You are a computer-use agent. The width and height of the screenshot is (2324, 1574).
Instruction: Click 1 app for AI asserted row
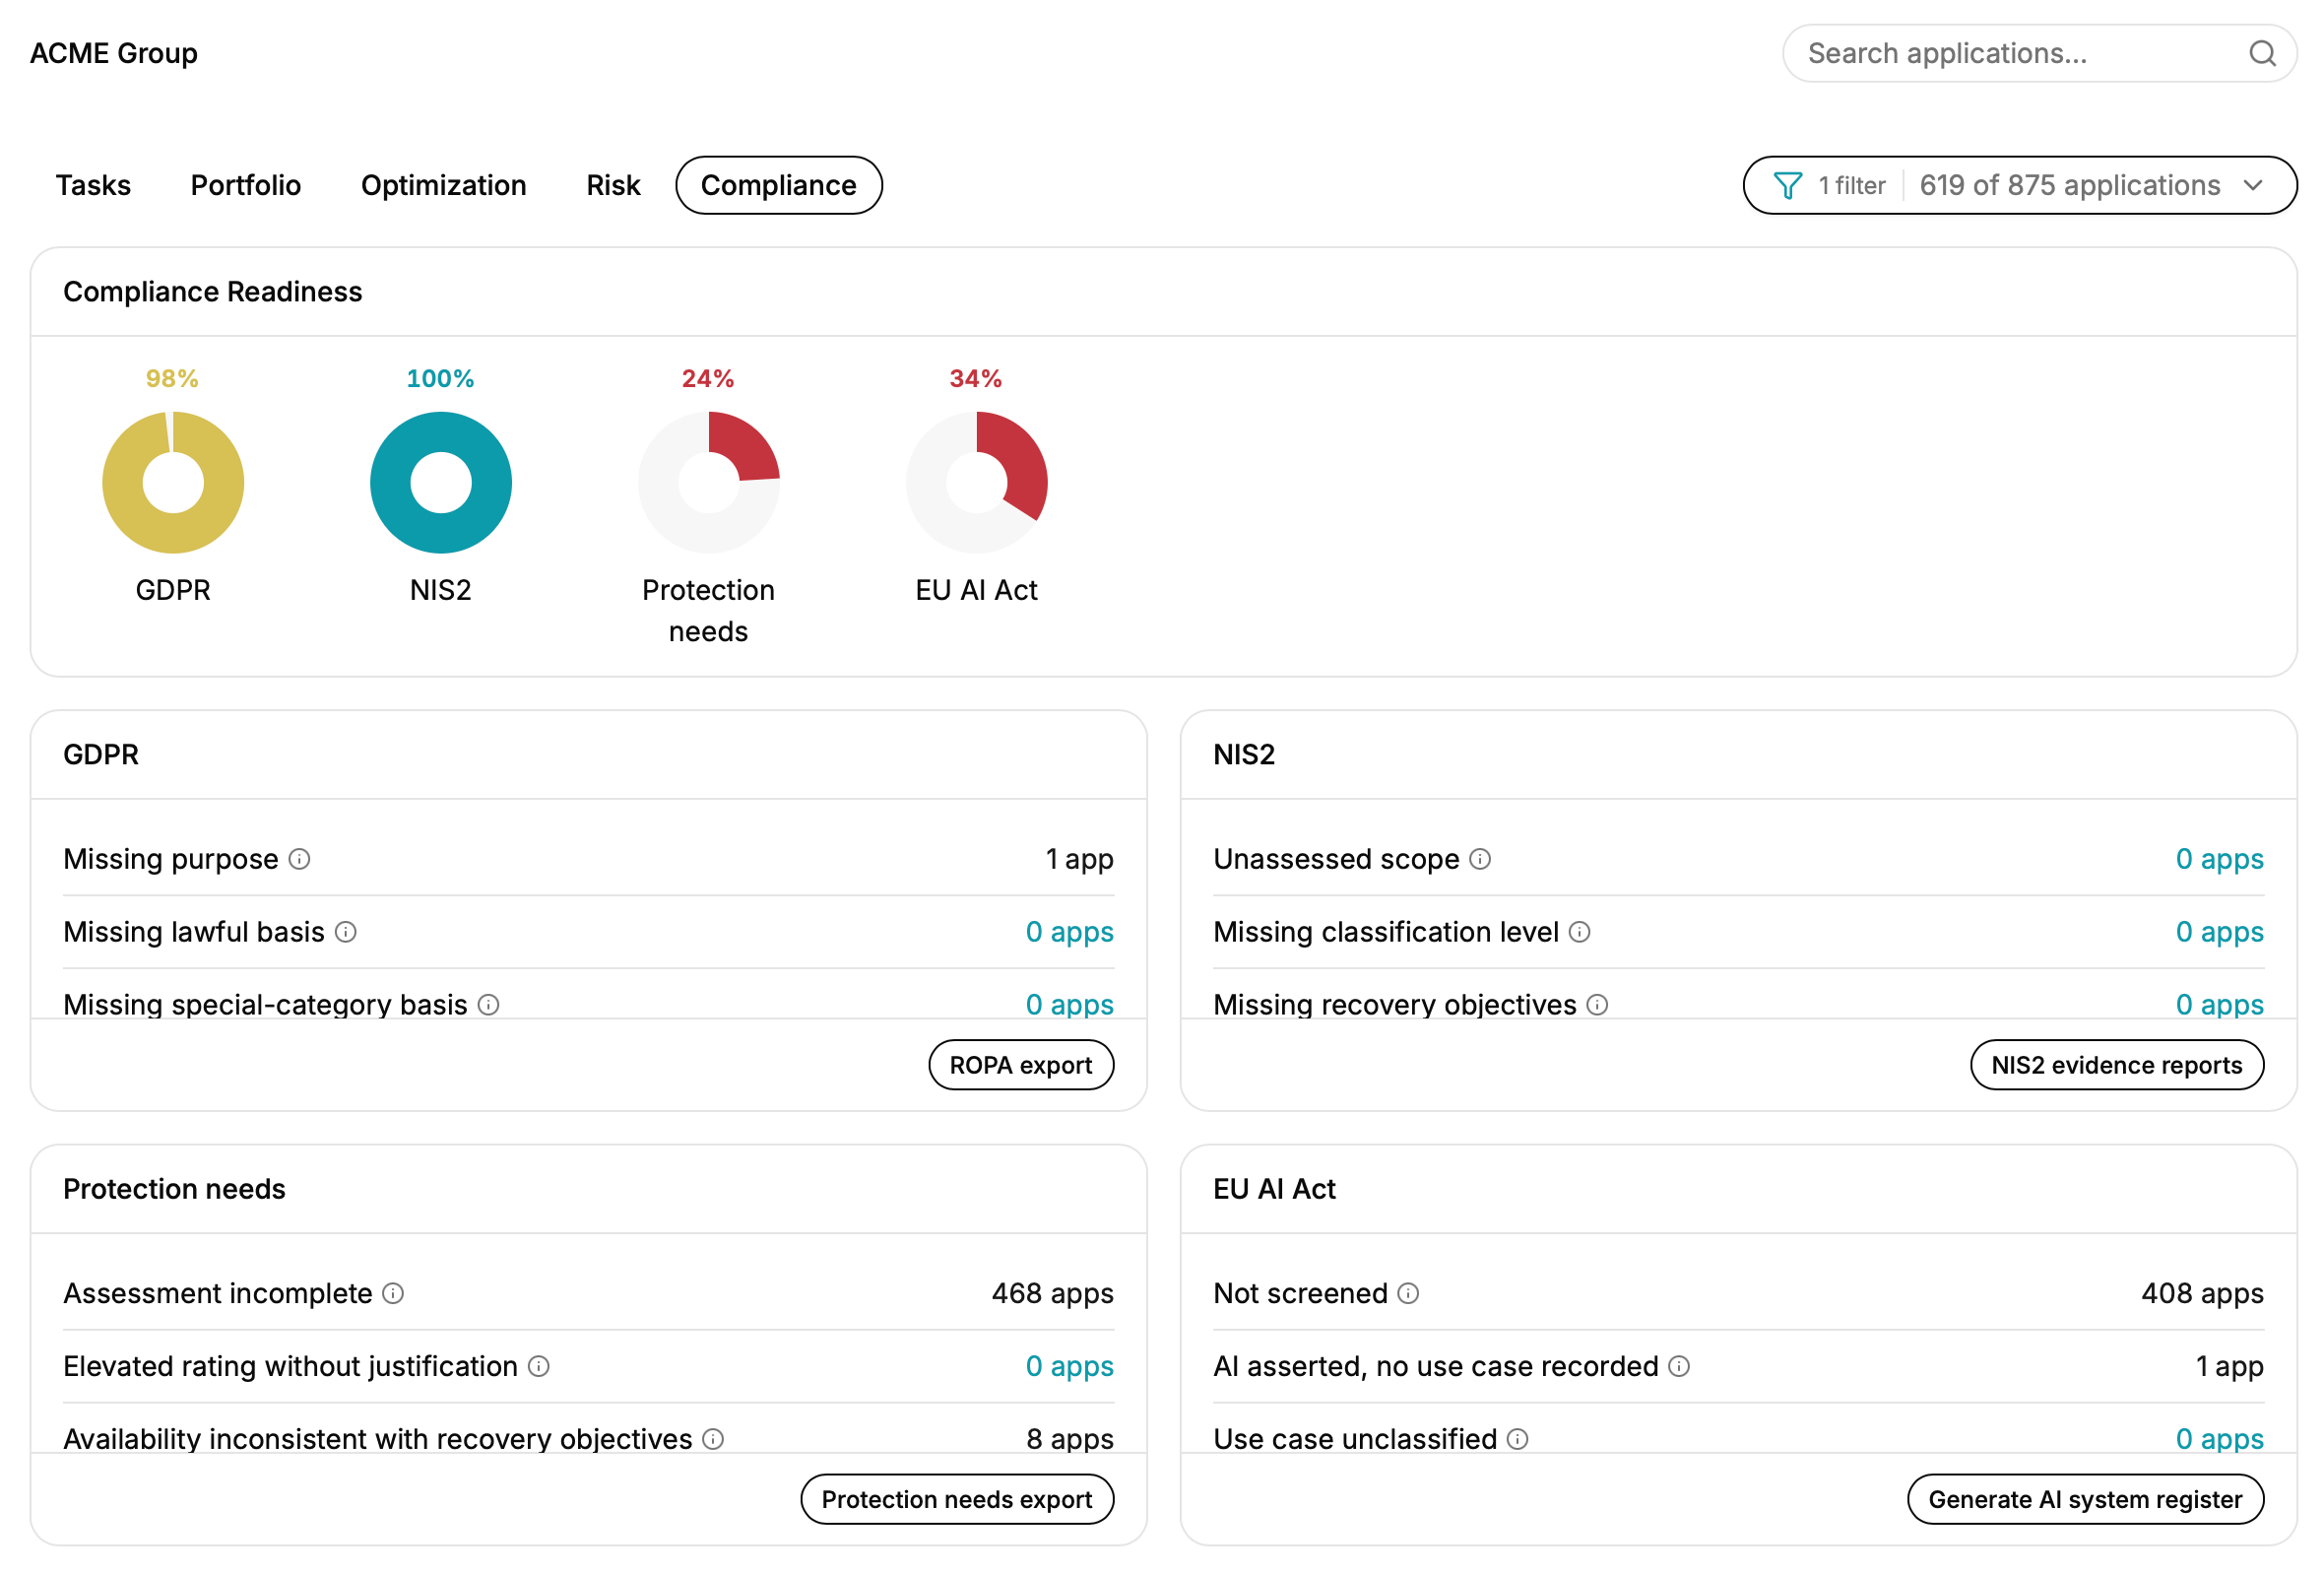[x=2229, y=1366]
